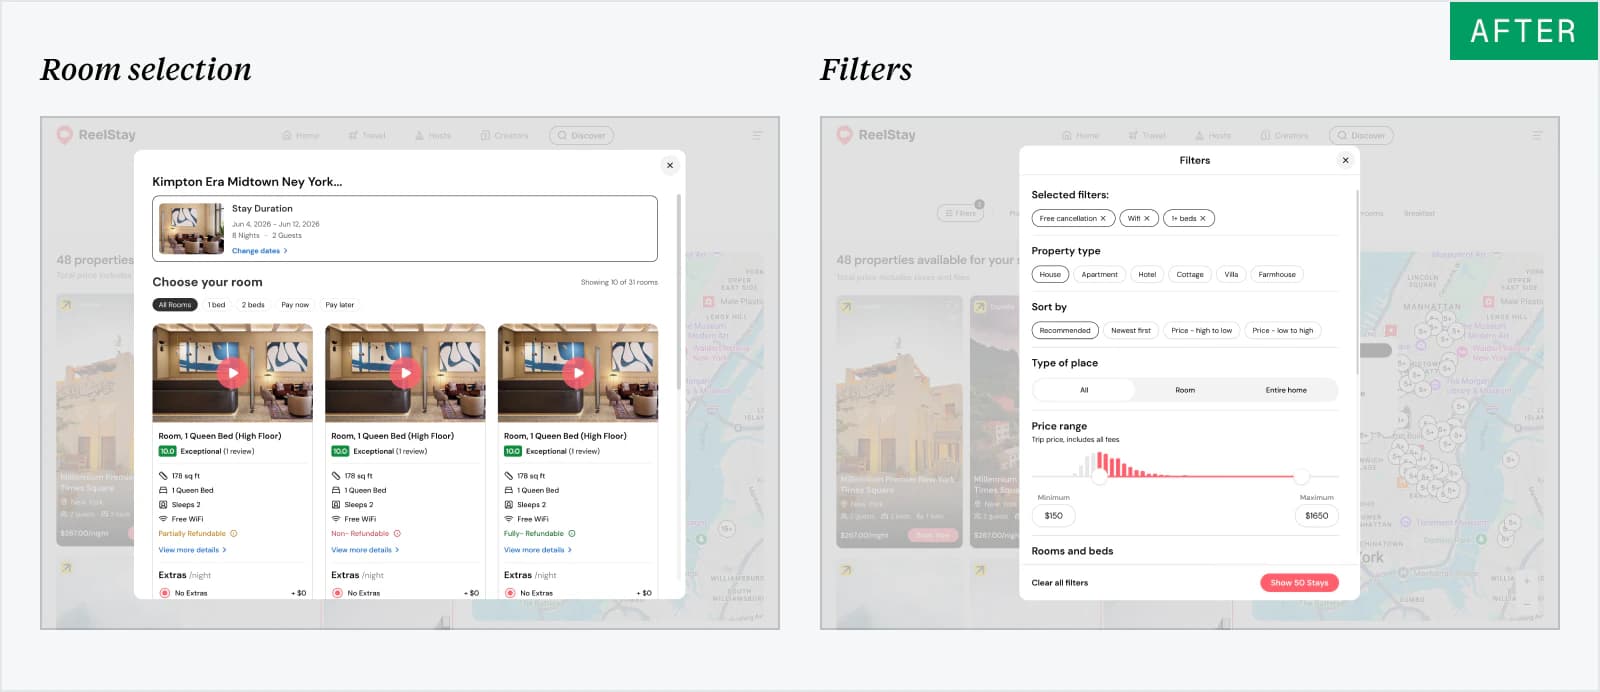Click ReelStay logo in Filters window
The height and width of the screenshot is (692, 1600).
876,135
